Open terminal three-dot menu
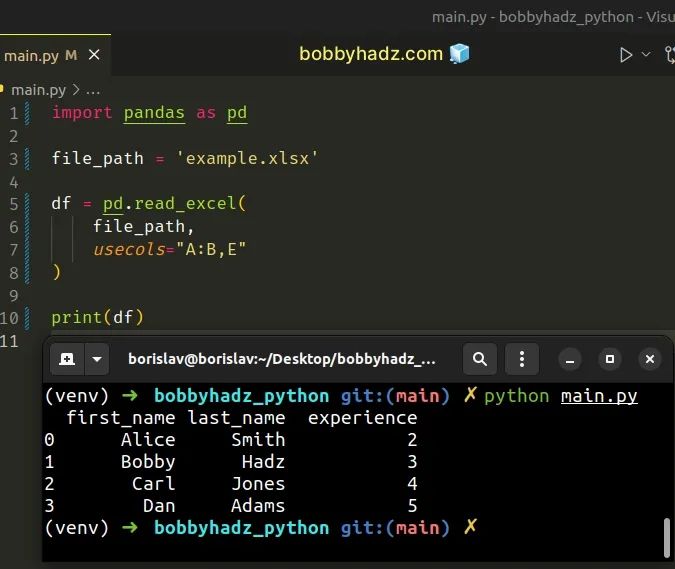The height and width of the screenshot is (569, 675). (522, 359)
